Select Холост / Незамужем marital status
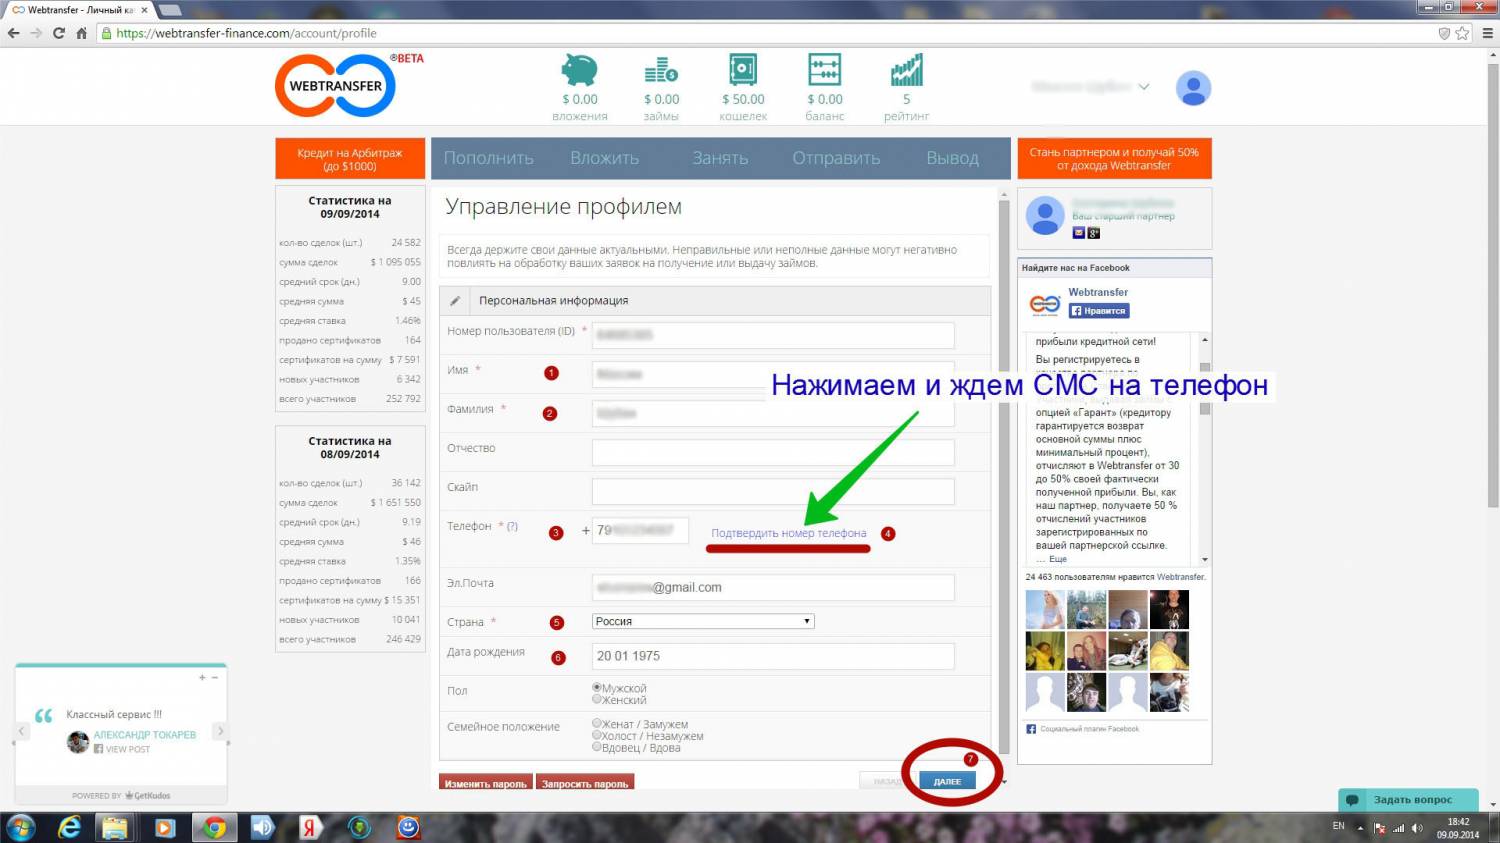 [x=597, y=735]
